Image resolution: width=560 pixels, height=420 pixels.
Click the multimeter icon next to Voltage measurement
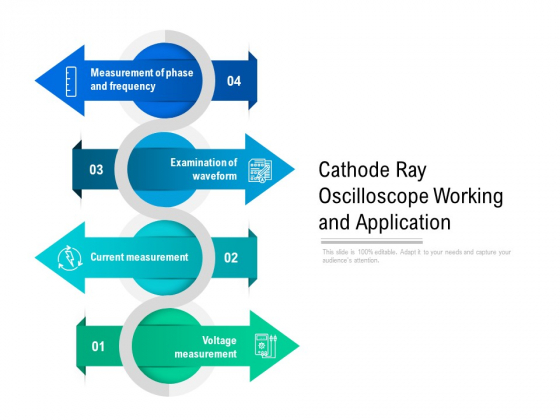coord(266,346)
